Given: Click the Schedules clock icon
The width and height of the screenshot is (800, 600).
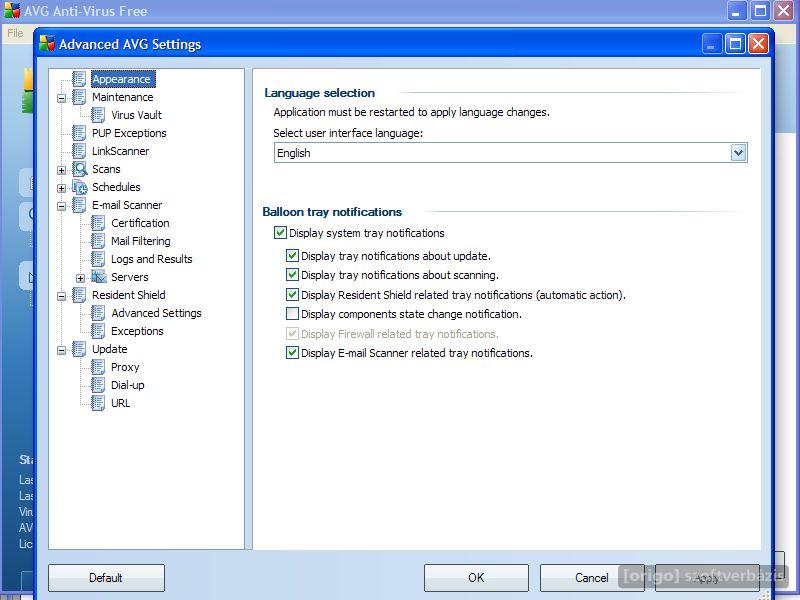Looking at the screenshot, I should coord(80,187).
